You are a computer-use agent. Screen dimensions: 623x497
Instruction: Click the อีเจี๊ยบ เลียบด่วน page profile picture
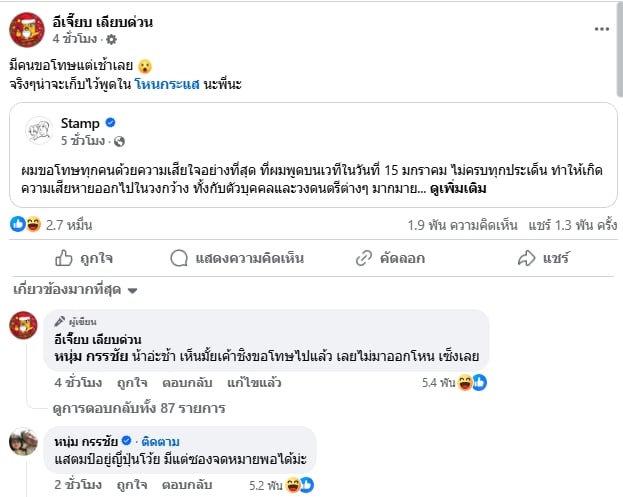[x=26, y=30]
